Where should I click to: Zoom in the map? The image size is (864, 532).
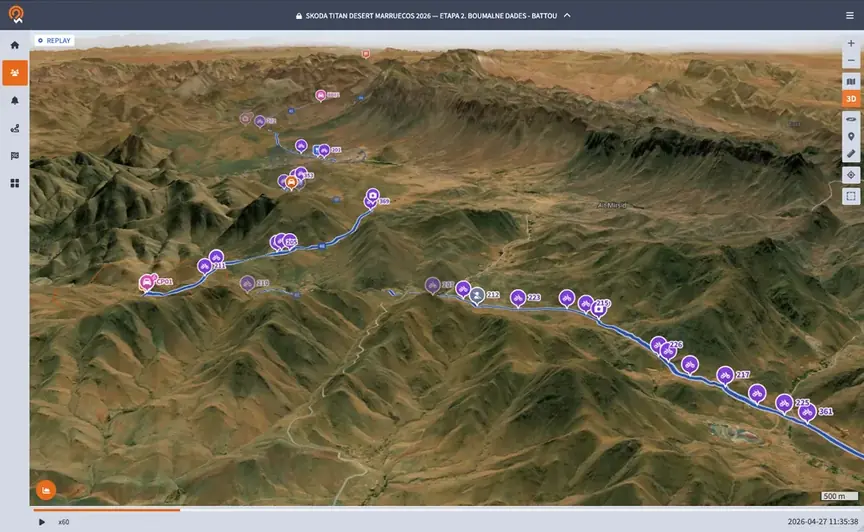pyautogui.click(x=851, y=43)
